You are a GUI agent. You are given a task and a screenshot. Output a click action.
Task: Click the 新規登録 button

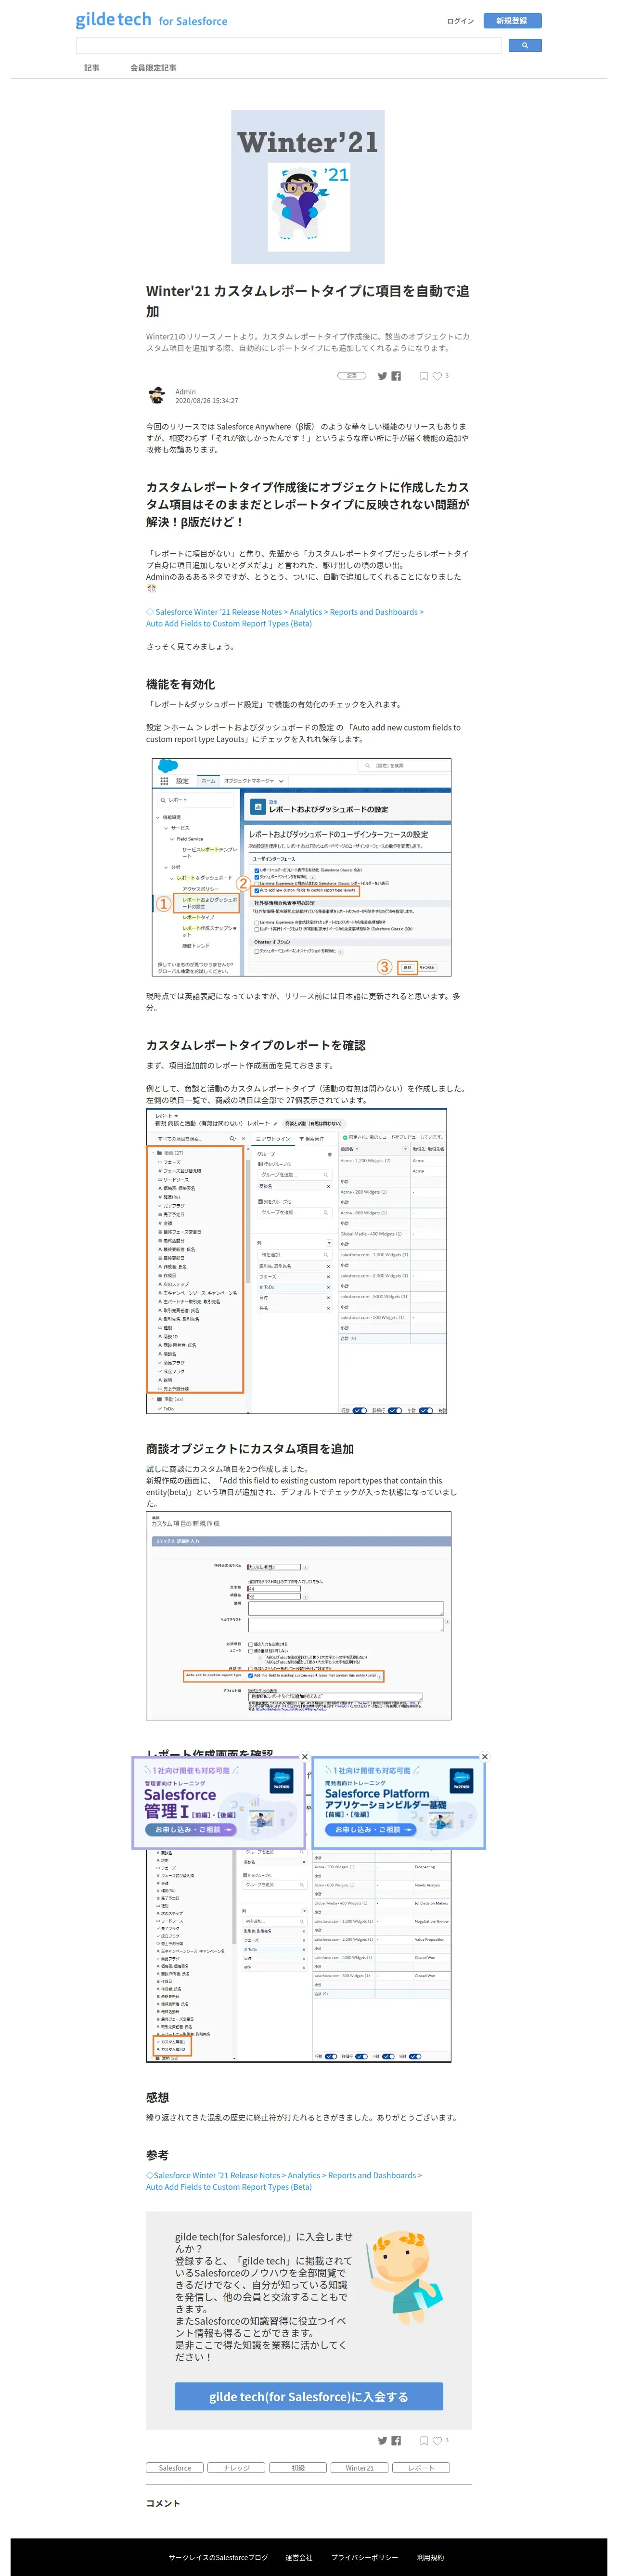point(511,20)
